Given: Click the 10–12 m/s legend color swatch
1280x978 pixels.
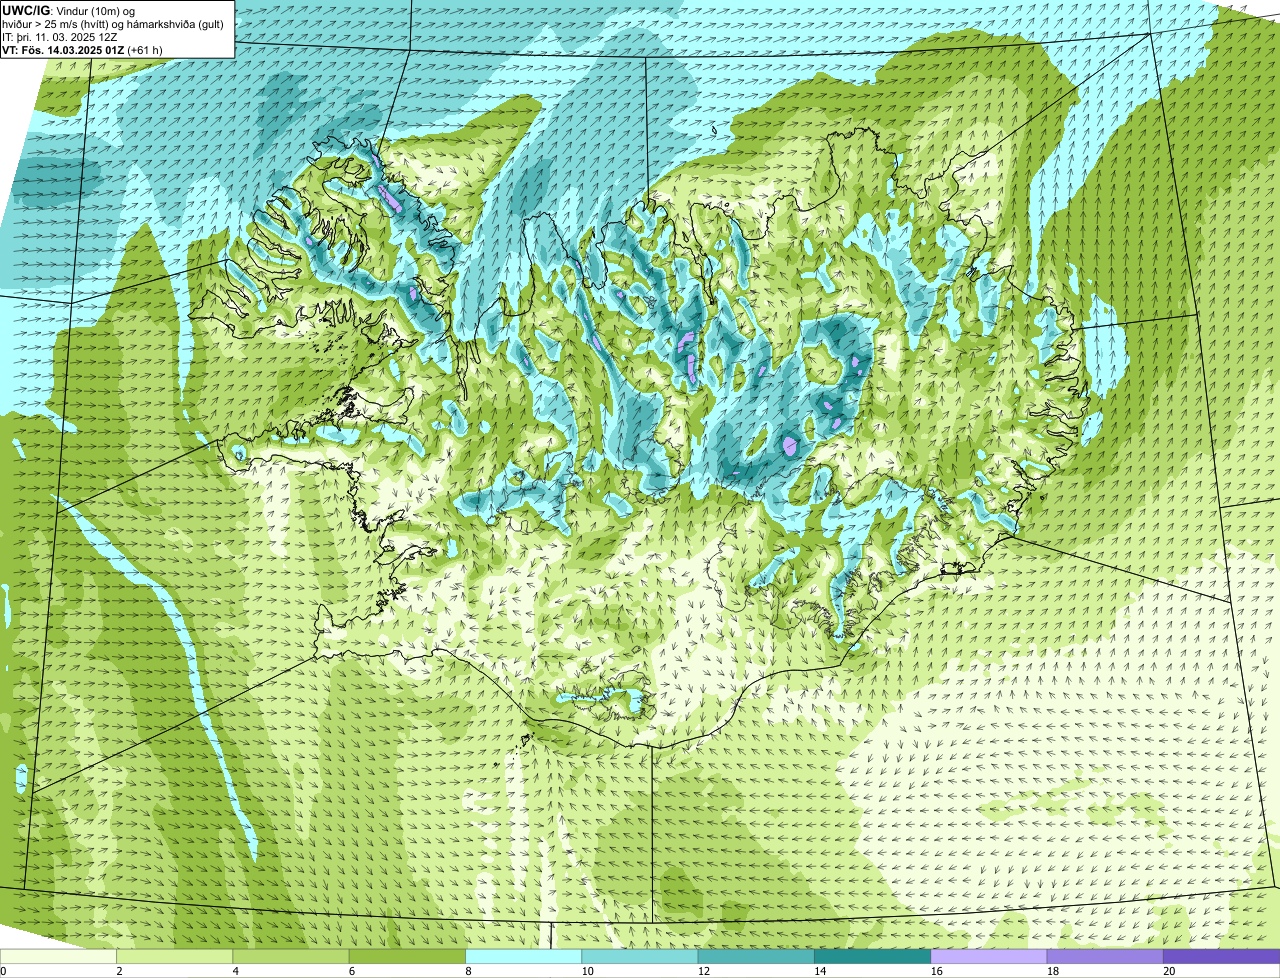Looking at the screenshot, I should point(640,956).
